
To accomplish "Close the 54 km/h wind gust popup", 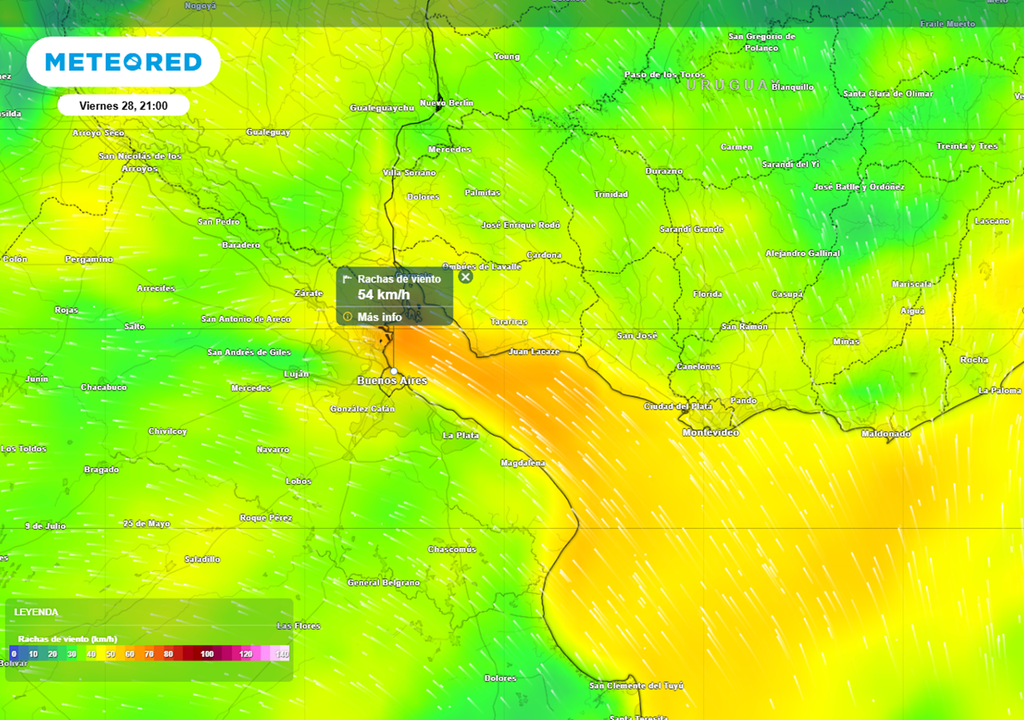I will pyautogui.click(x=464, y=277).
